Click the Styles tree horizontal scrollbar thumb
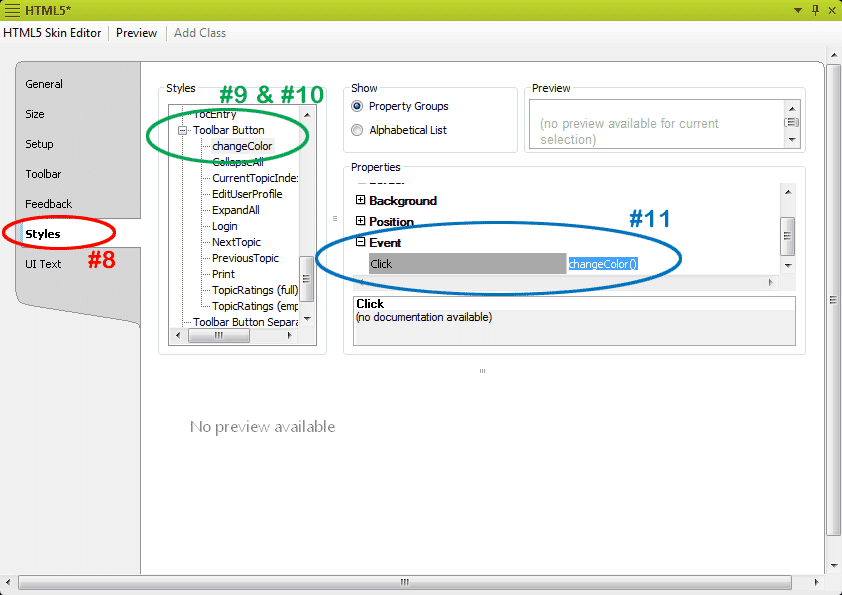 [219, 336]
